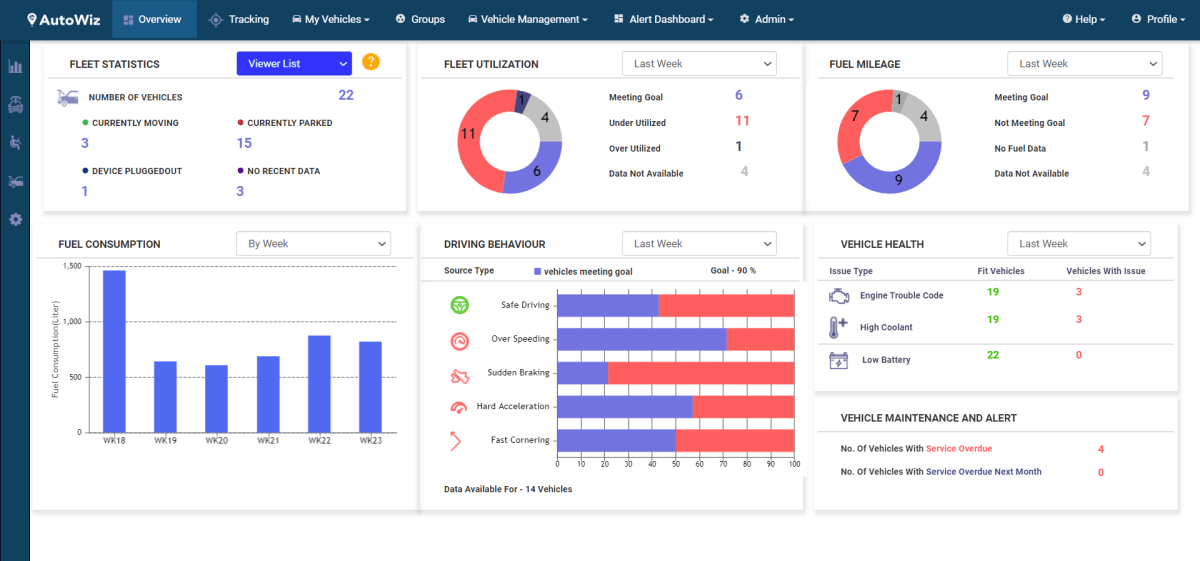Open the tow truck sidebar icon

click(15, 181)
